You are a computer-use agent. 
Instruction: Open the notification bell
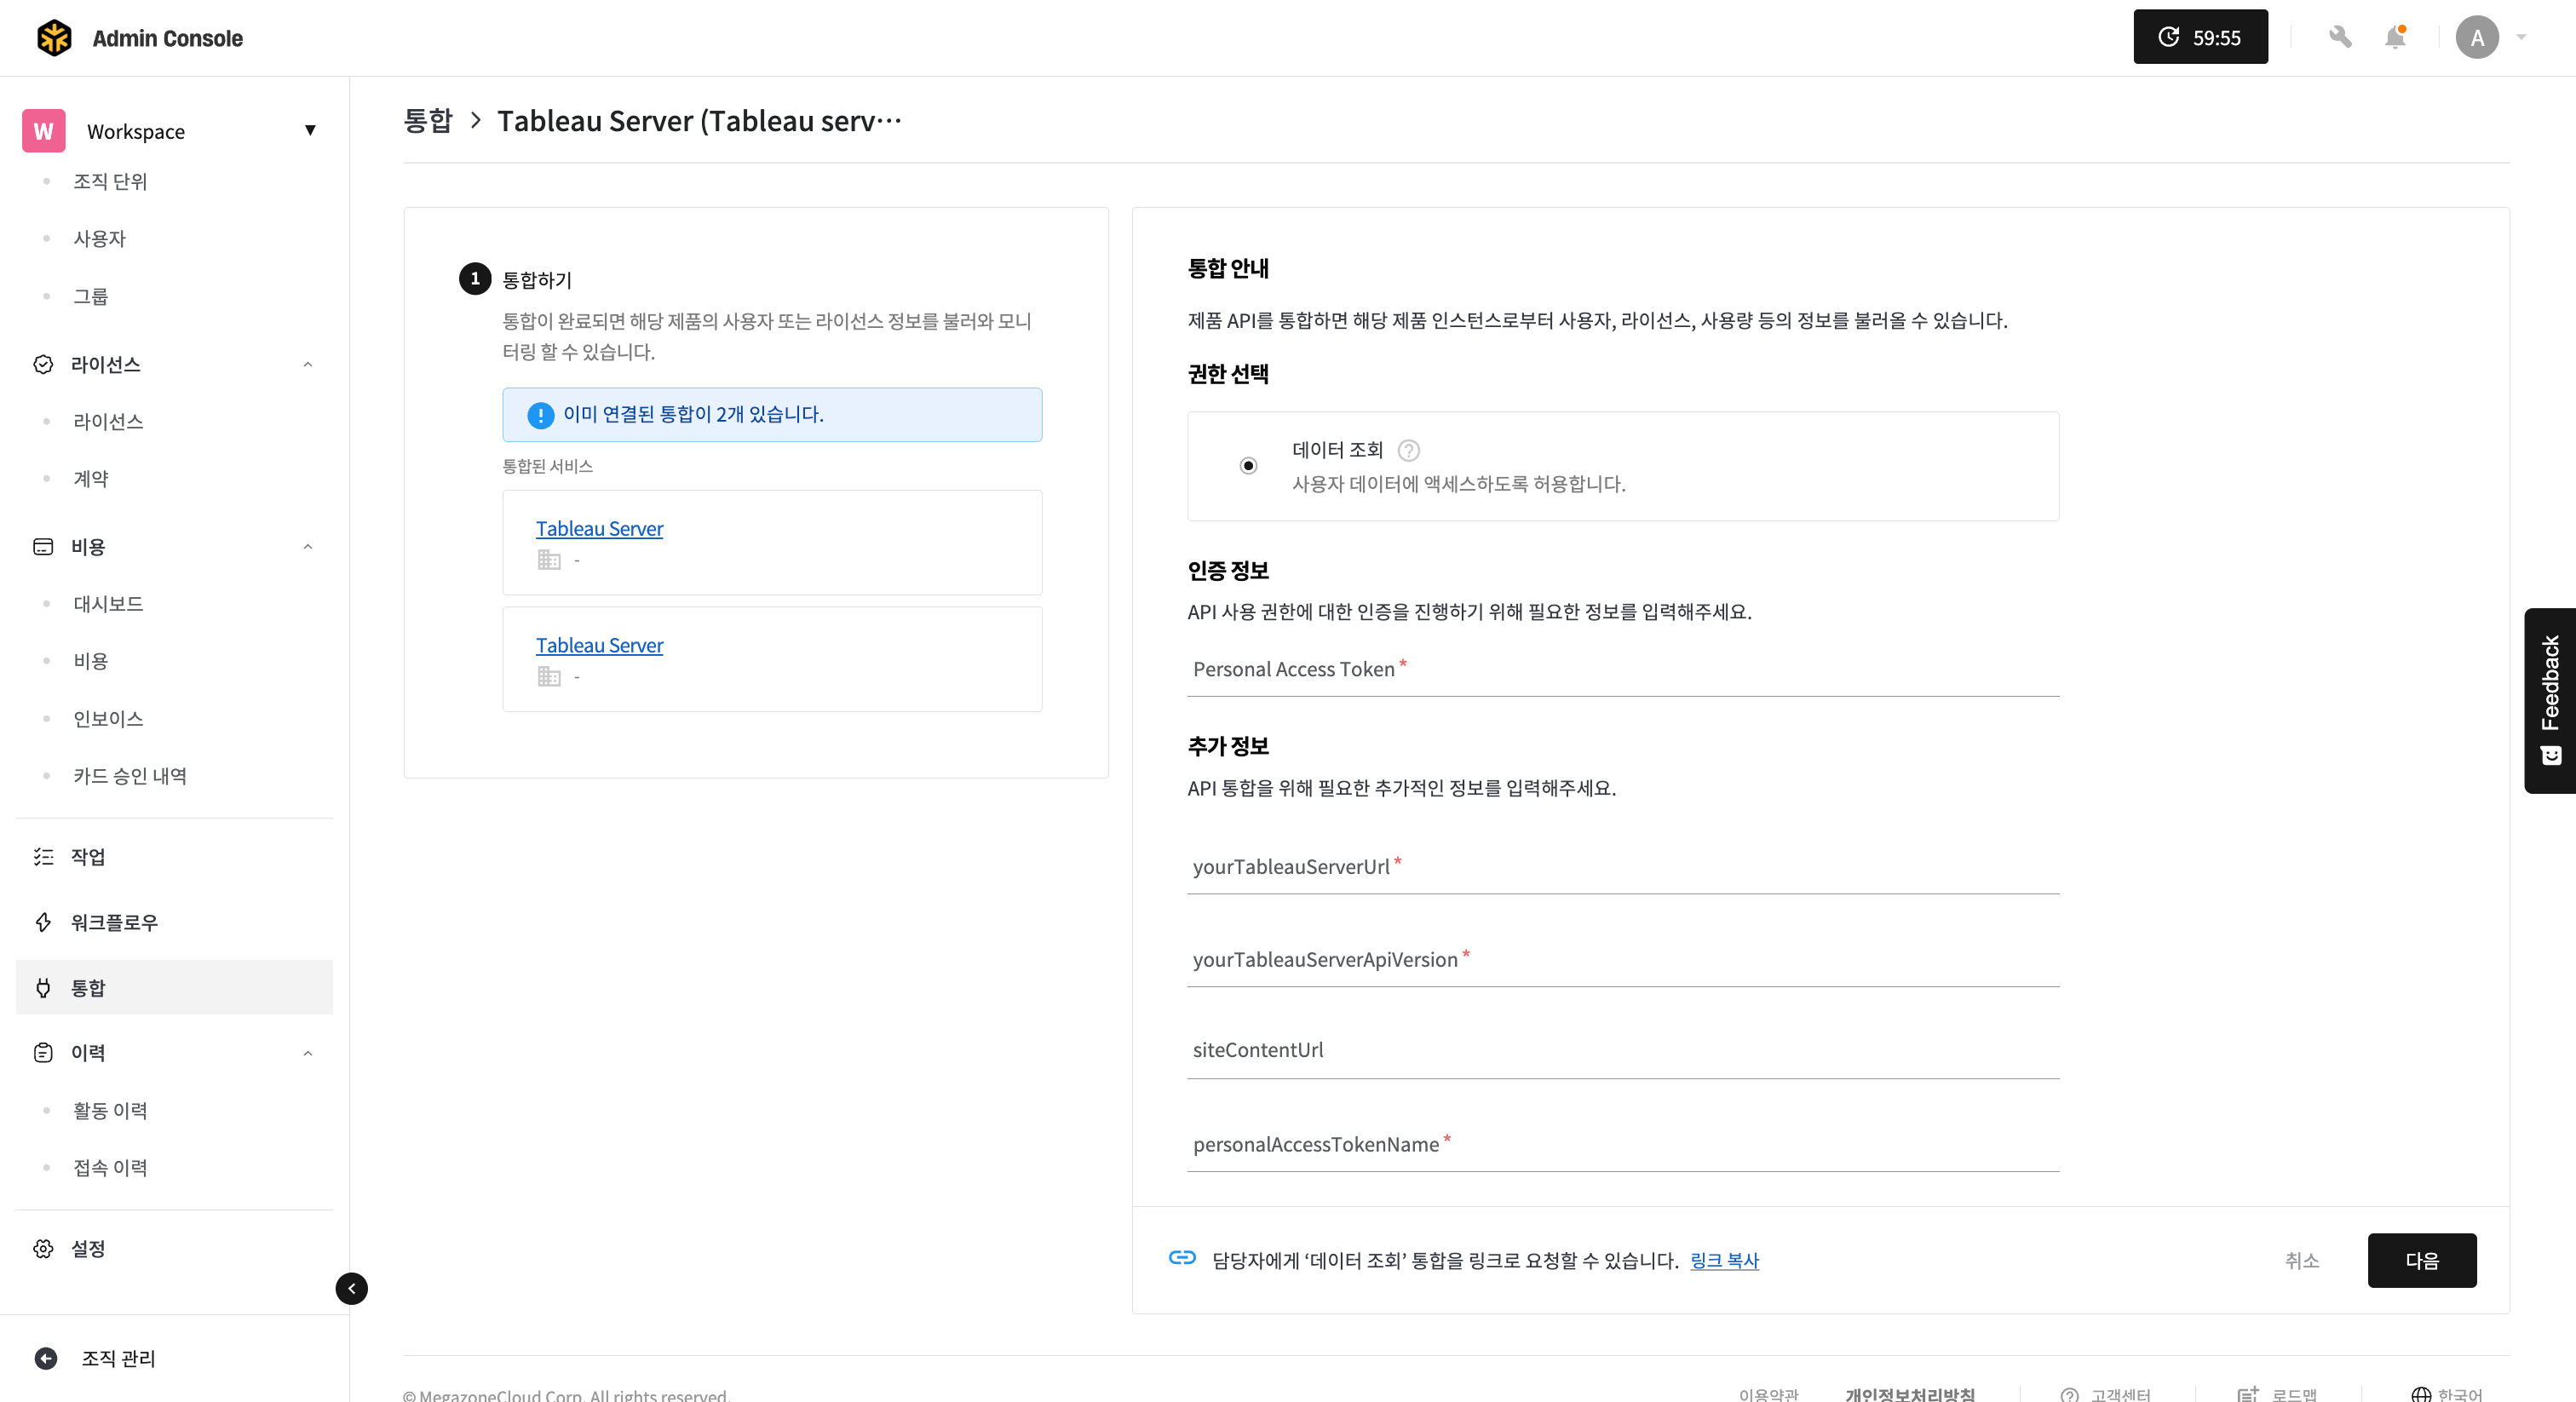[x=2395, y=38]
